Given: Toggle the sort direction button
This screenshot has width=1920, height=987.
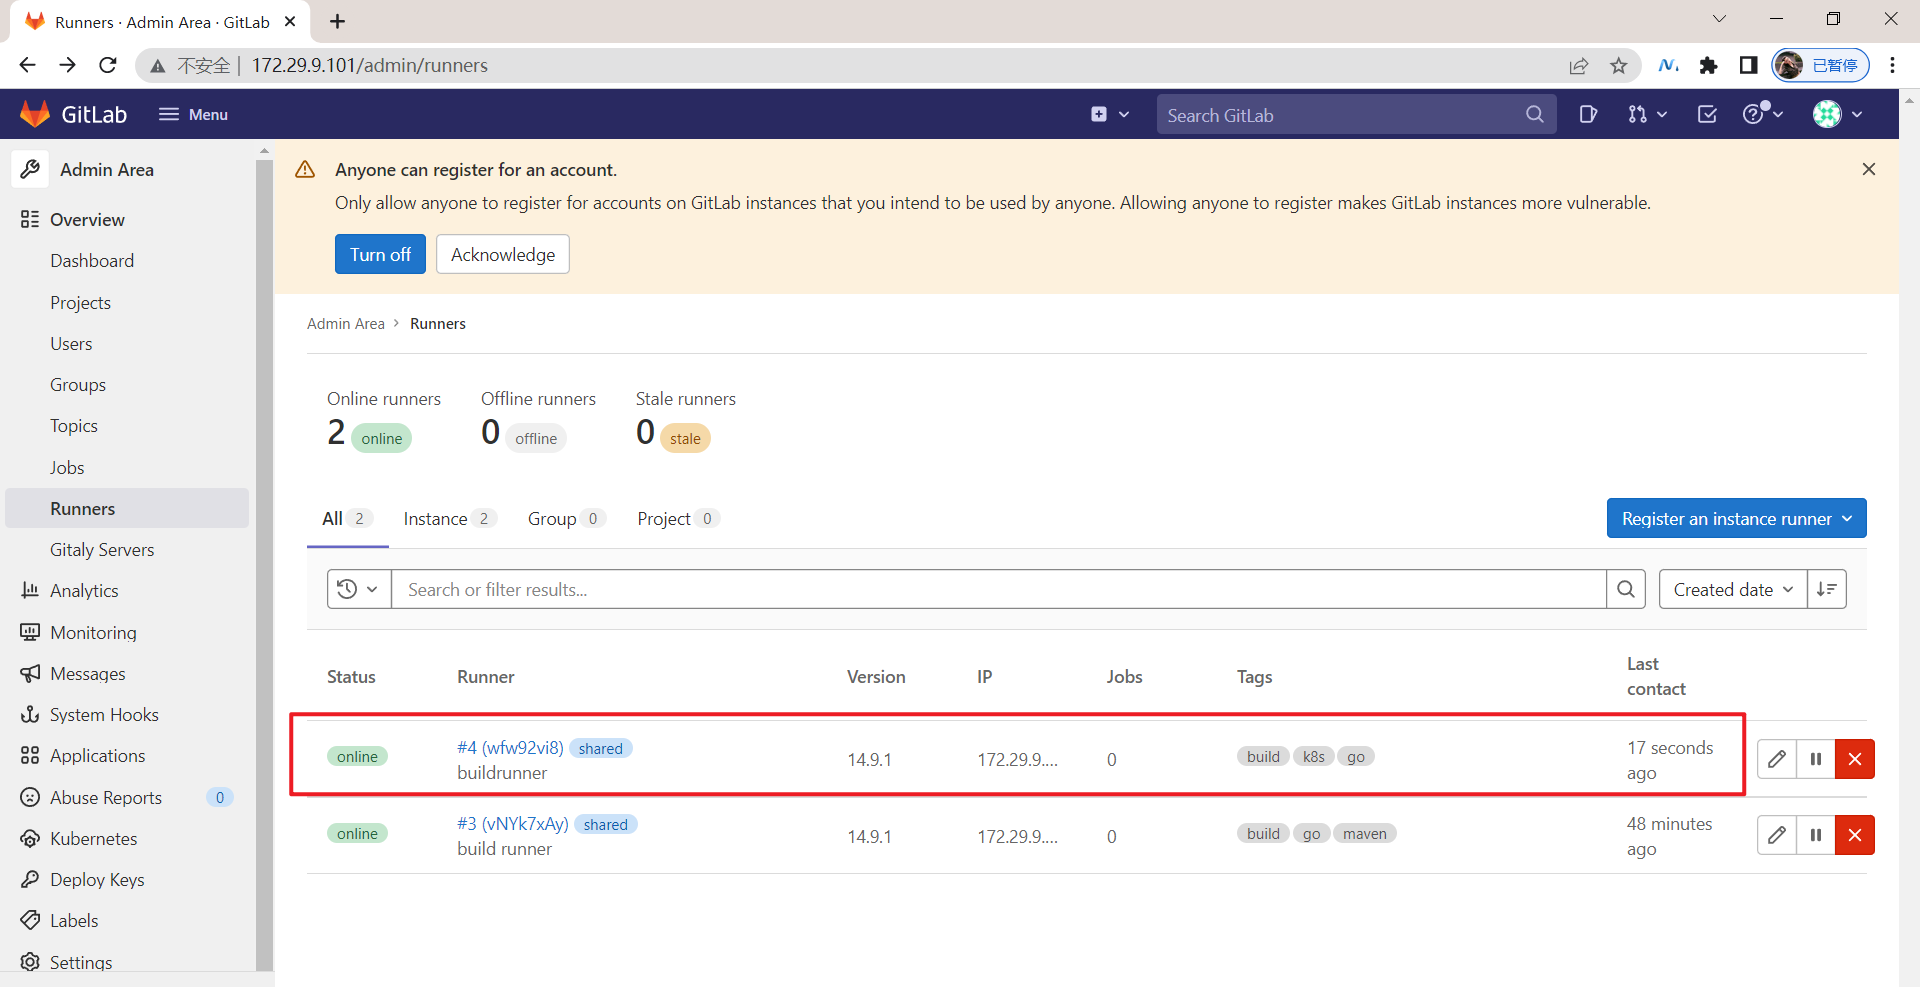Looking at the screenshot, I should (1827, 589).
